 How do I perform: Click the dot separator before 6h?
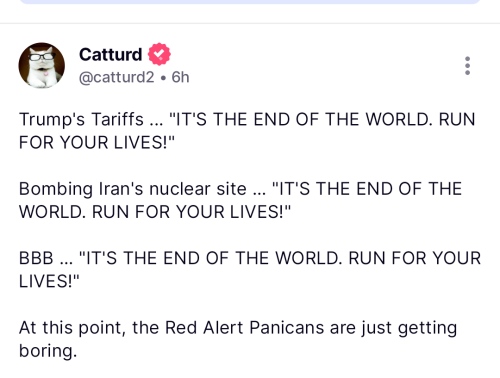(x=163, y=78)
